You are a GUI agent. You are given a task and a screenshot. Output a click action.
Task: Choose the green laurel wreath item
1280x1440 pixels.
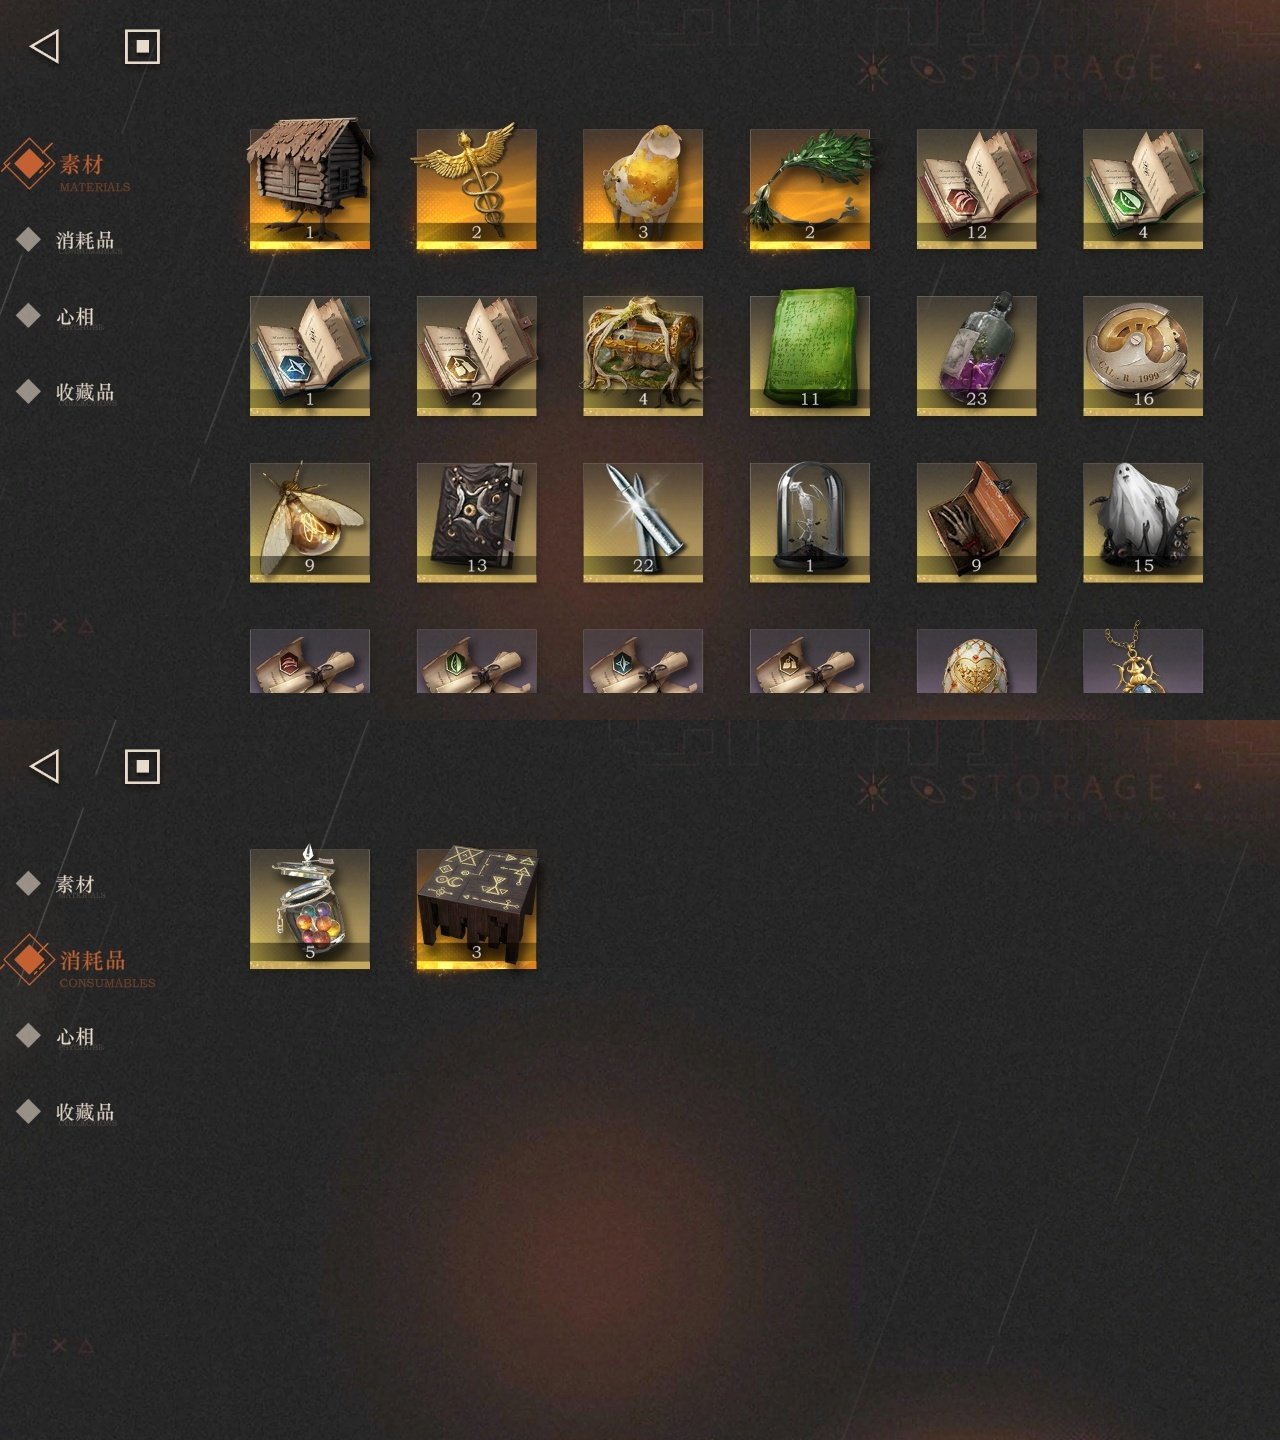(x=810, y=188)
